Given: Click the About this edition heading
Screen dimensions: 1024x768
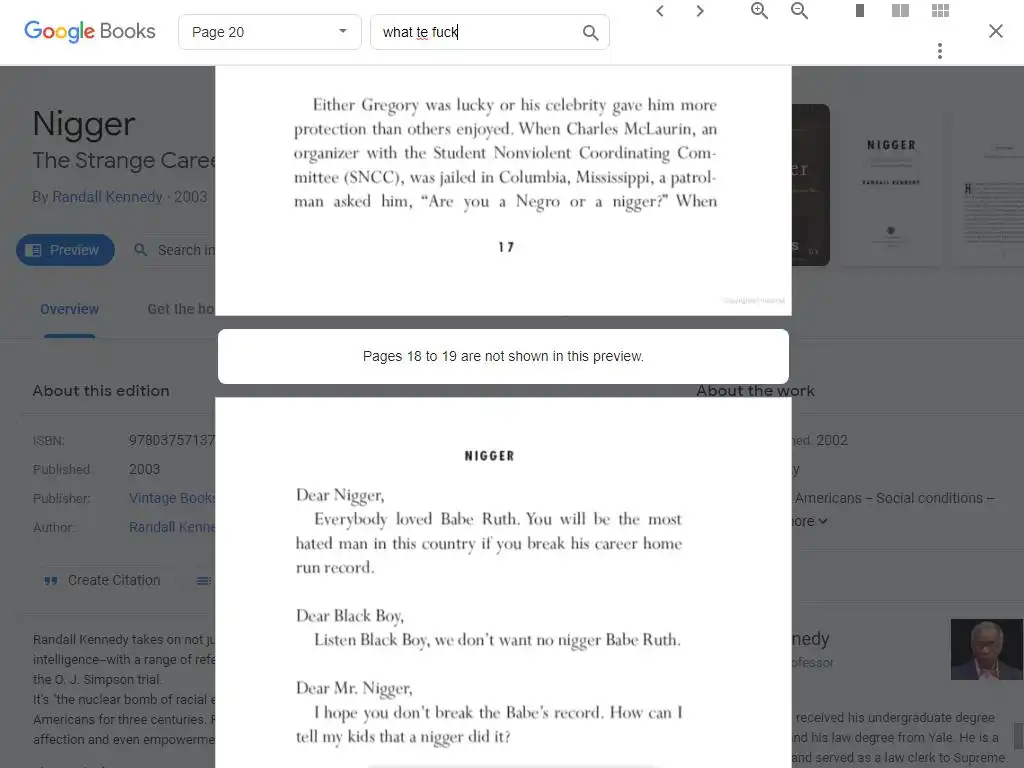Looking at the screenshot, I should 101,391.
